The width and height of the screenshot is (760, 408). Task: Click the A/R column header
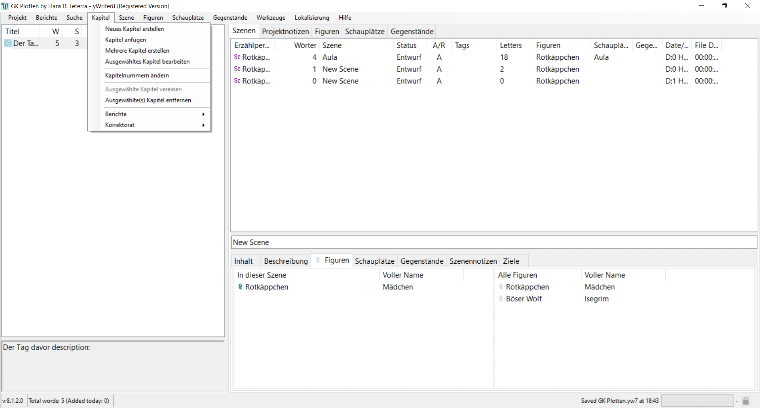[x=441, y=45]
